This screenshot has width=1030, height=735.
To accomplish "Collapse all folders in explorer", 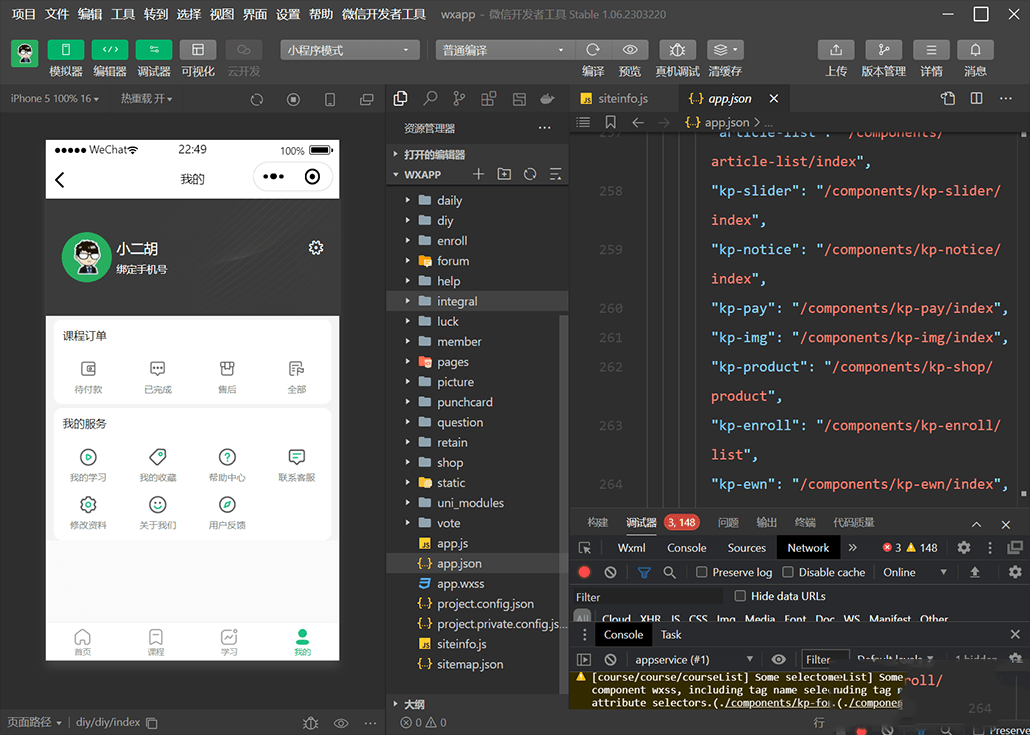I will click(555, 174).
